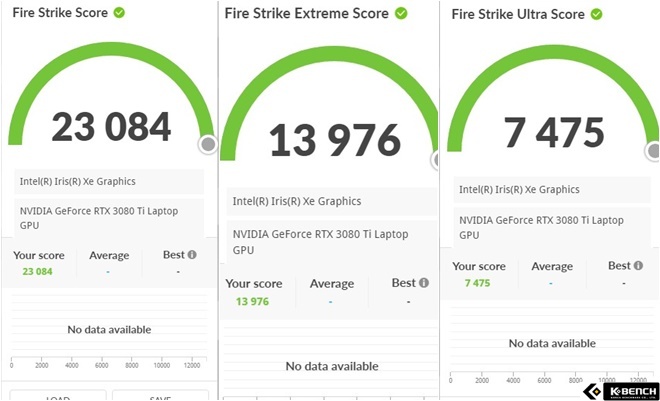Click the gray gauge knob on Fire Strike Ultra arc
Viewport: 660px width, 401px height.
(x=653, y=151)
